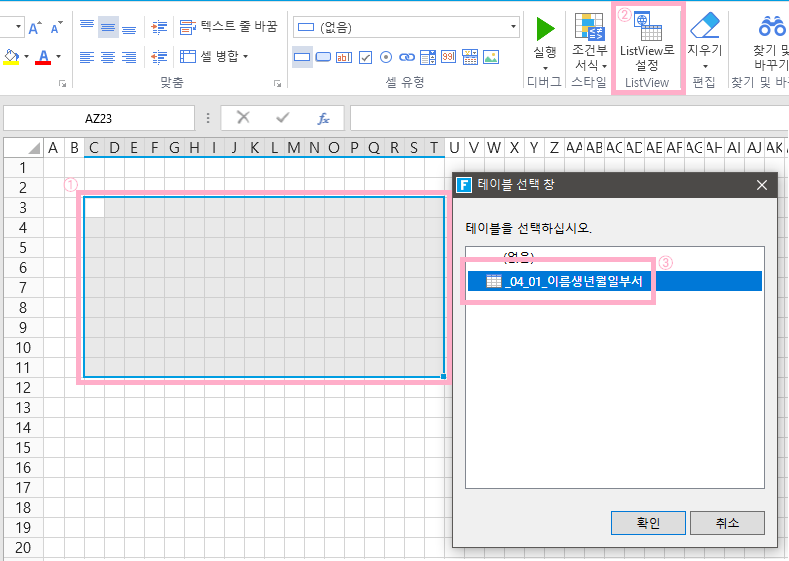Expand the 셀 병합 merge dropdown
The image size is (789, 561).
[246, 56]
